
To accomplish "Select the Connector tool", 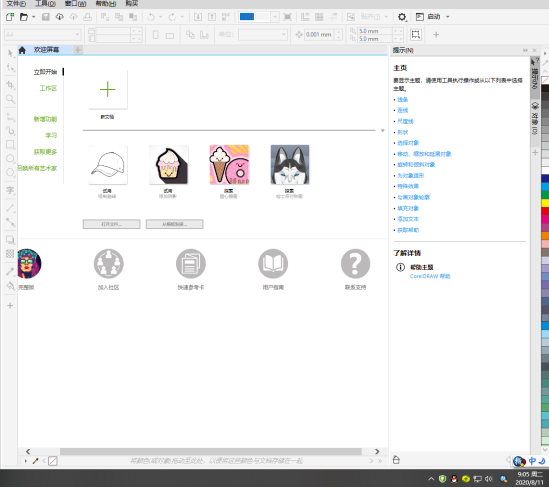I will [10, 222].
